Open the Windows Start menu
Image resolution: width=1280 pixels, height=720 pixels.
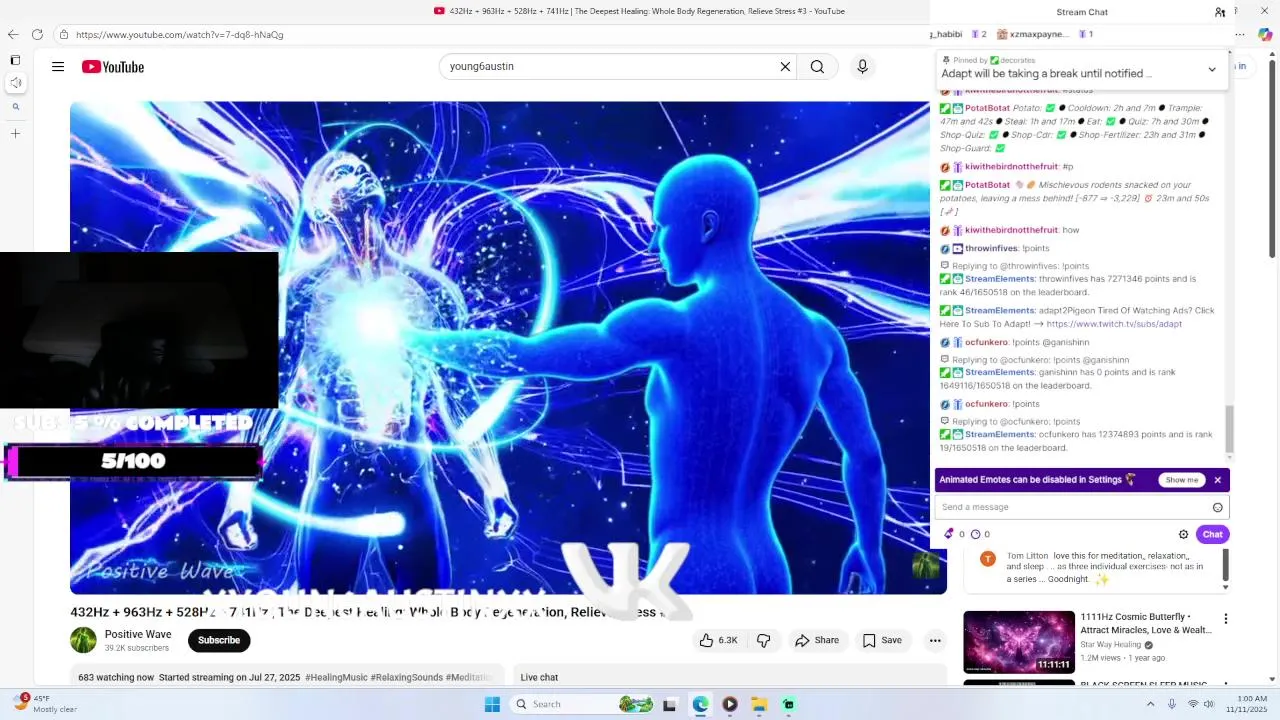pyautogui.click(x=492, y=704)
